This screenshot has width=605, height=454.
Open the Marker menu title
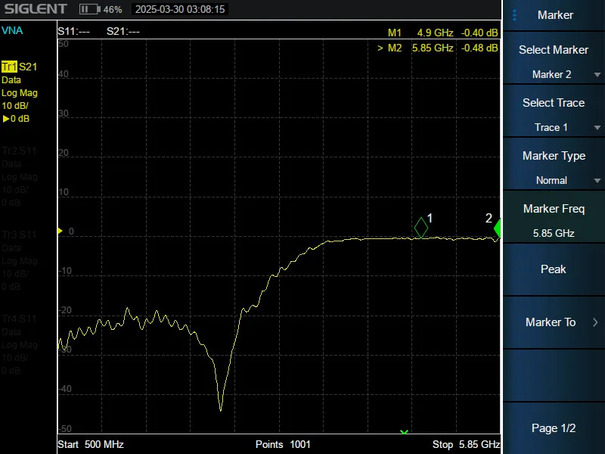[x=555, y=15]
